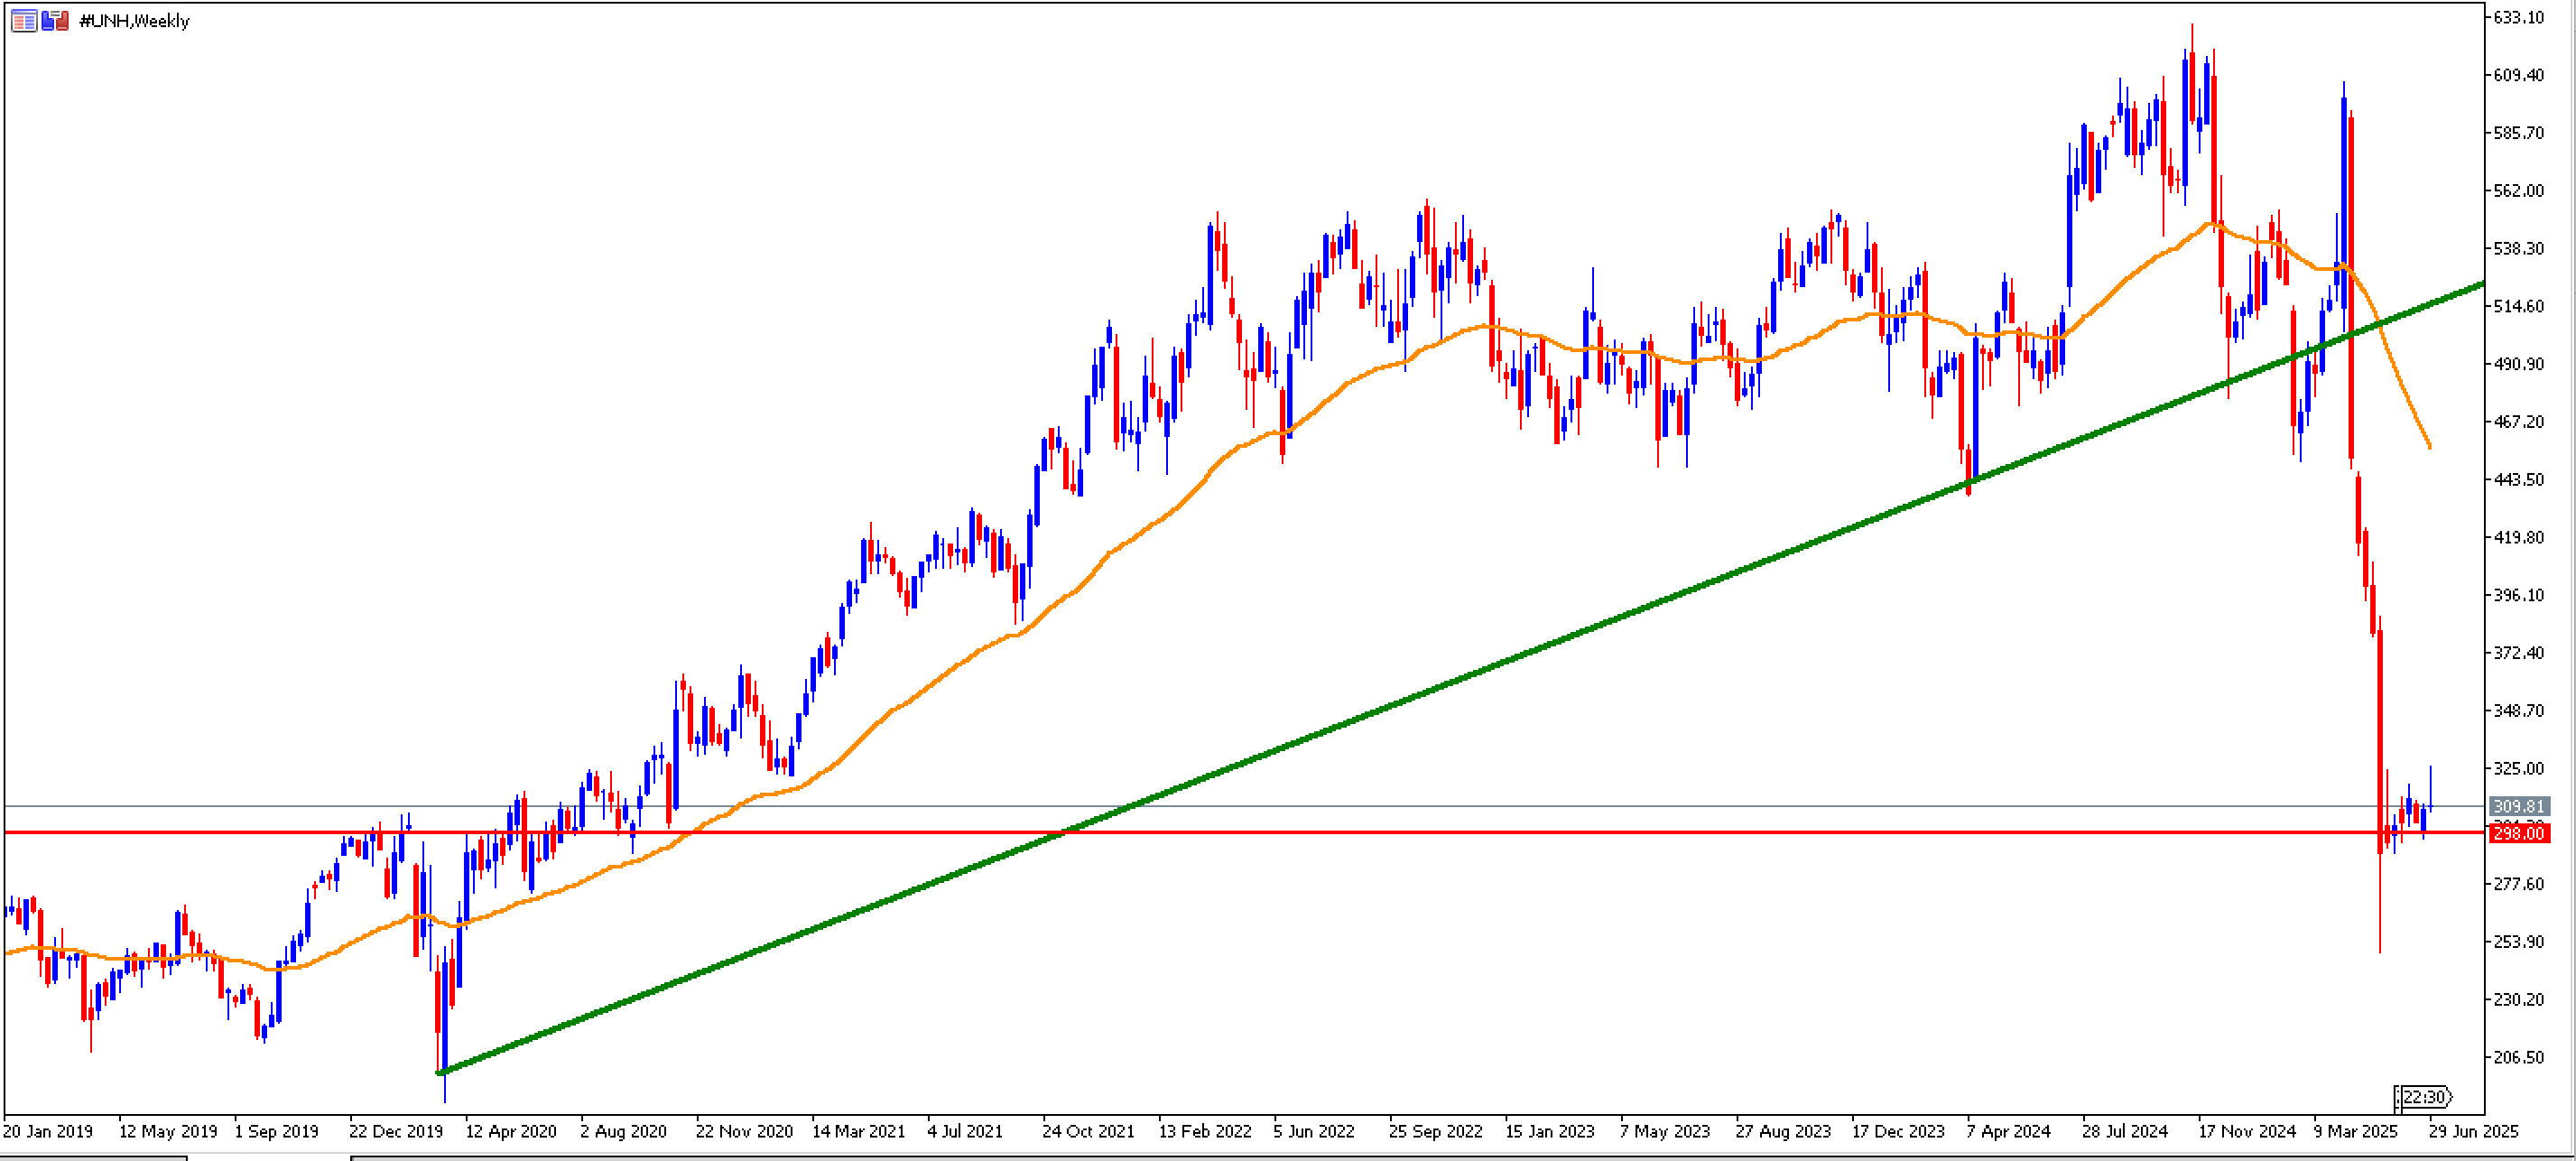Click the 7 Apr 2024 date label

coord(2008,1131)
